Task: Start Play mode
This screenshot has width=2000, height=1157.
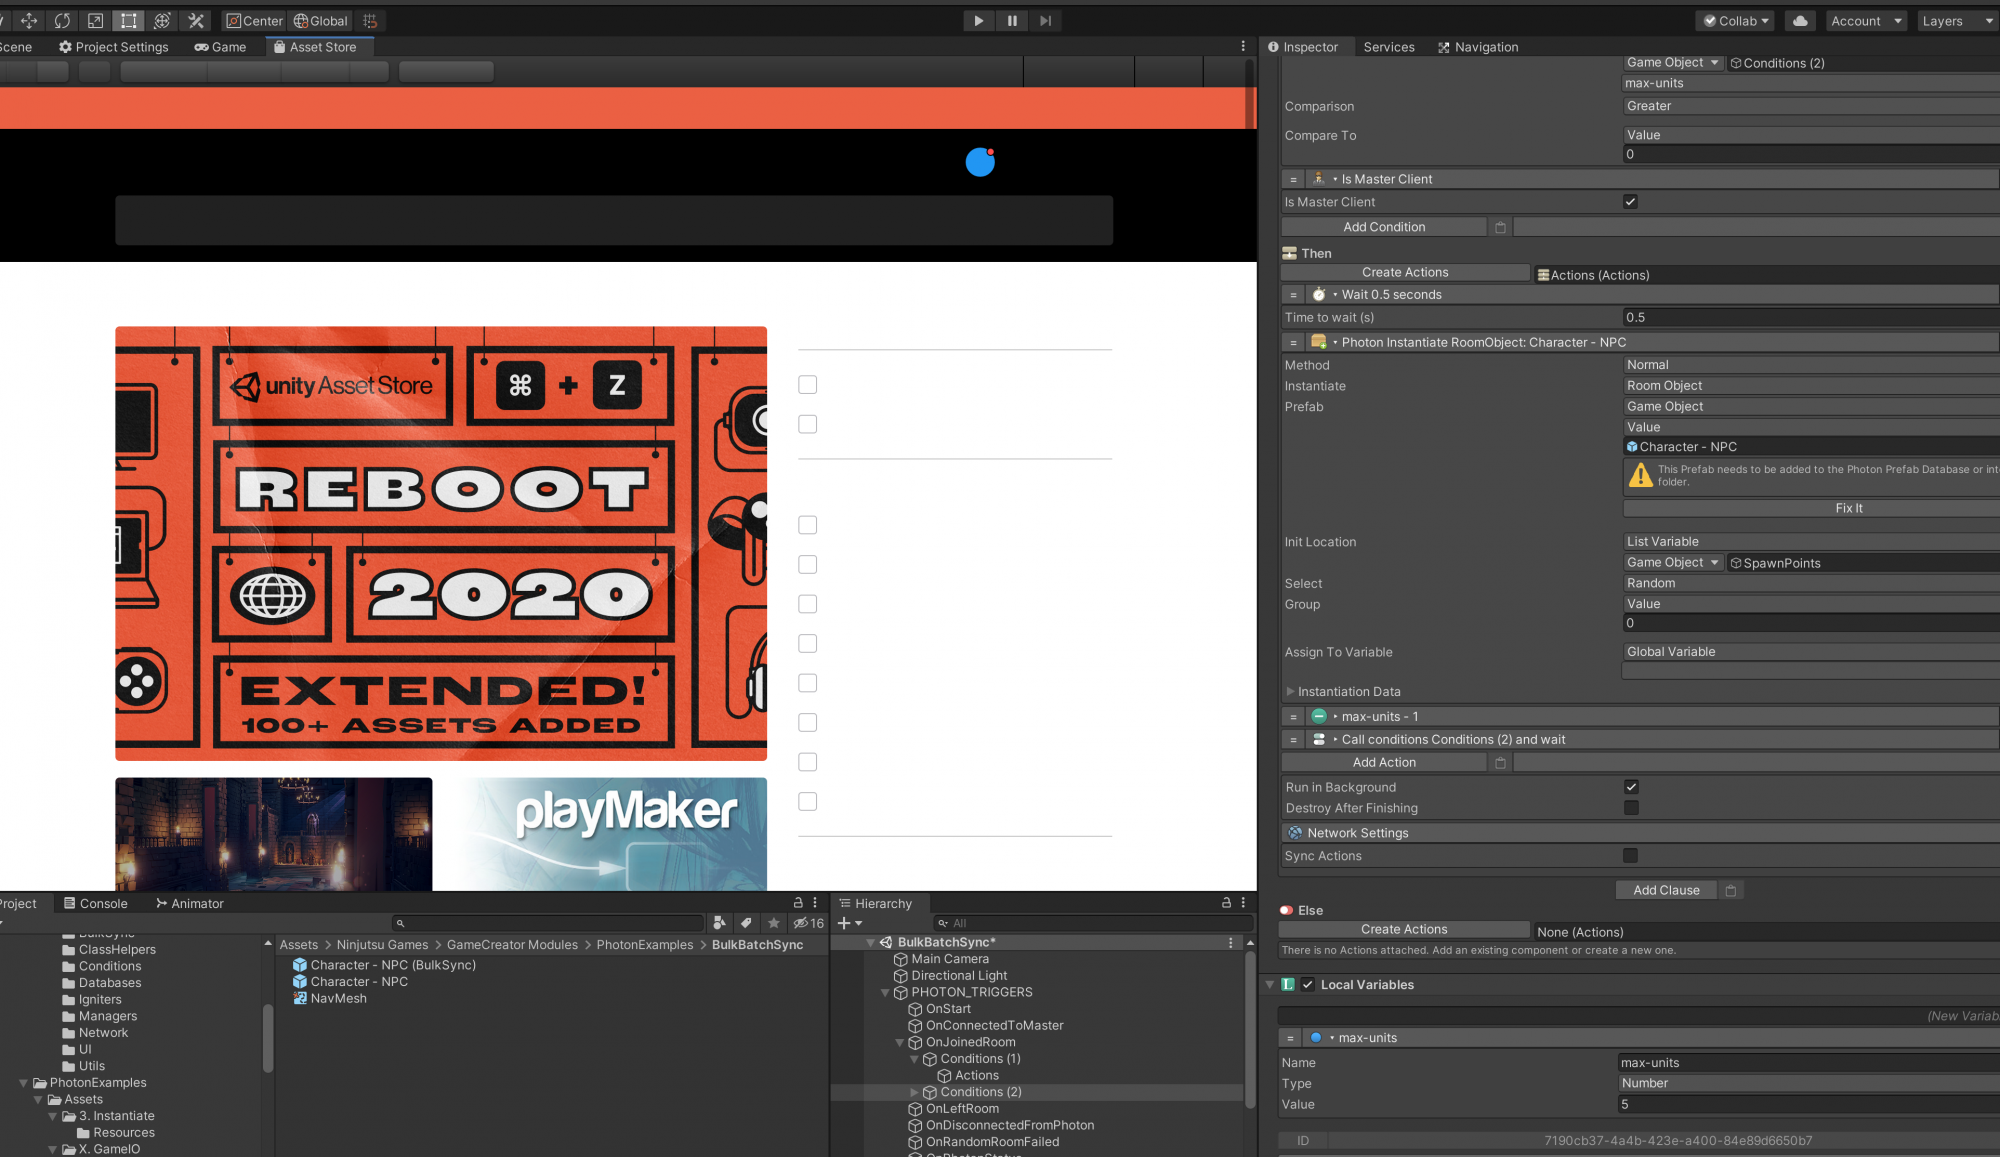Action: [x=978, y=21]
